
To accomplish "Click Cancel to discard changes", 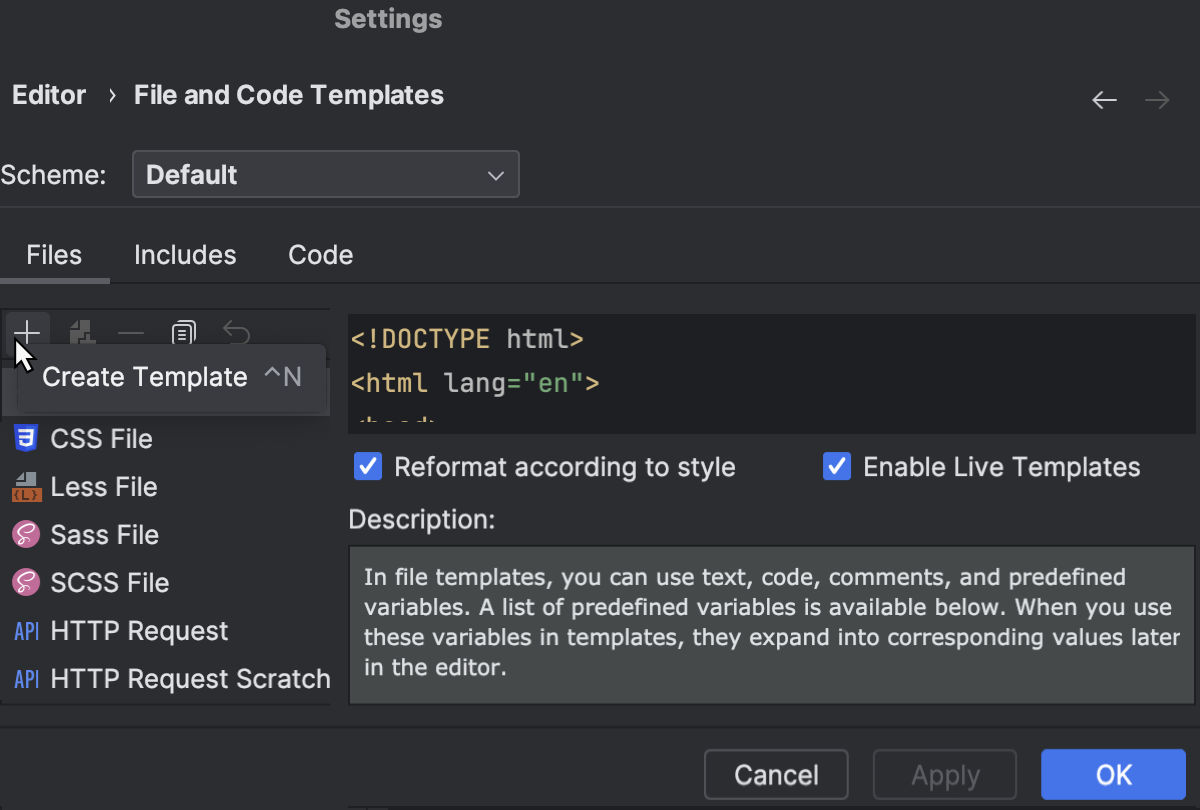I will click(775, 774).
